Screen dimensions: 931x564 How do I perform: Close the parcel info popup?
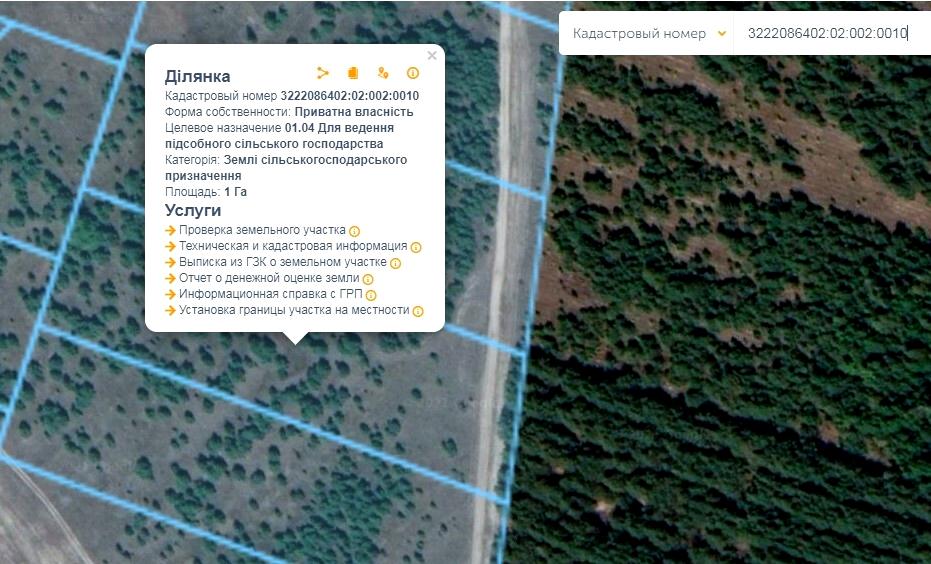(432, 56)
